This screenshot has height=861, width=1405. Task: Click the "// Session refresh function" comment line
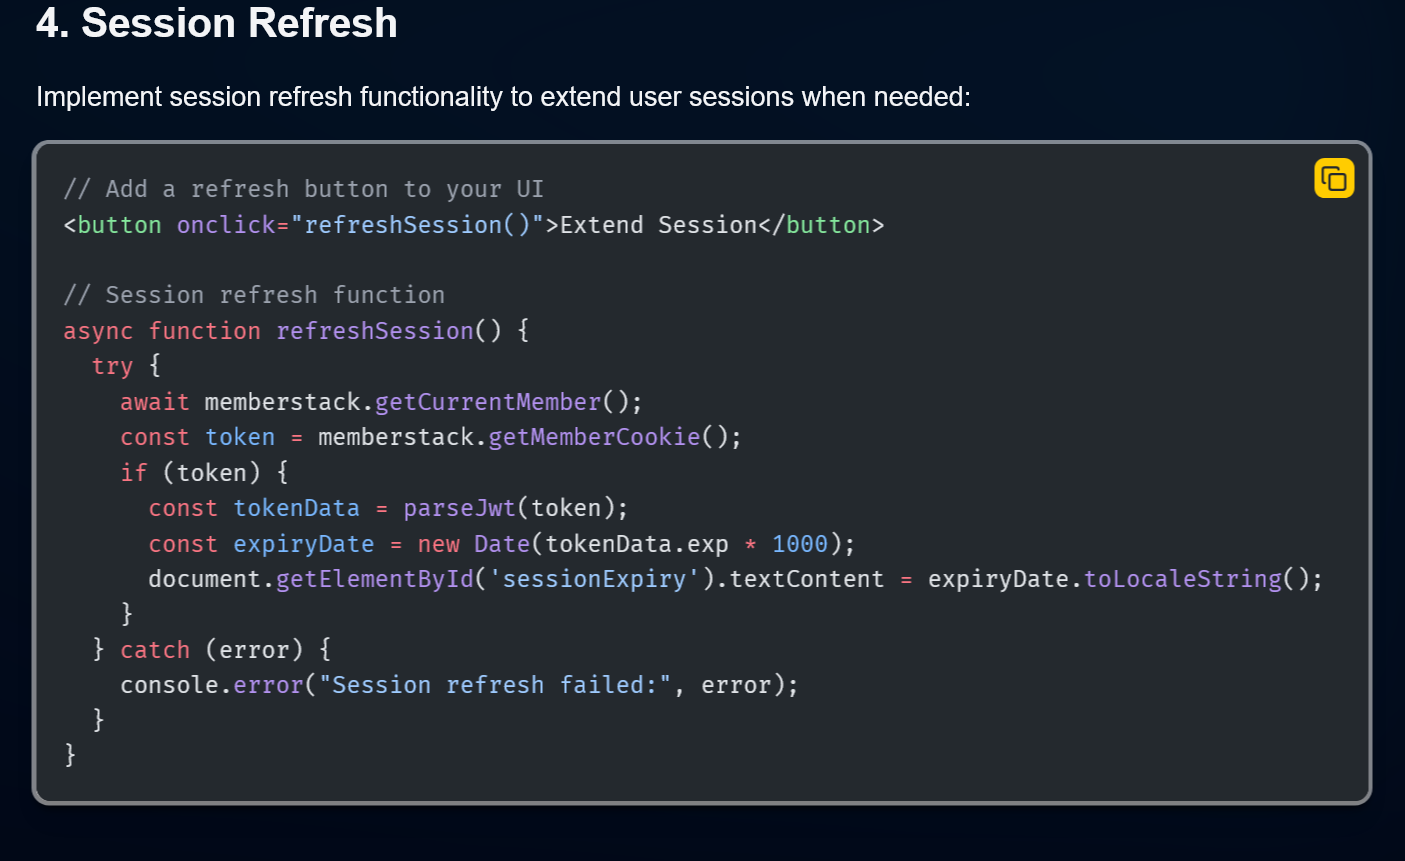click(x=254, y=295)
